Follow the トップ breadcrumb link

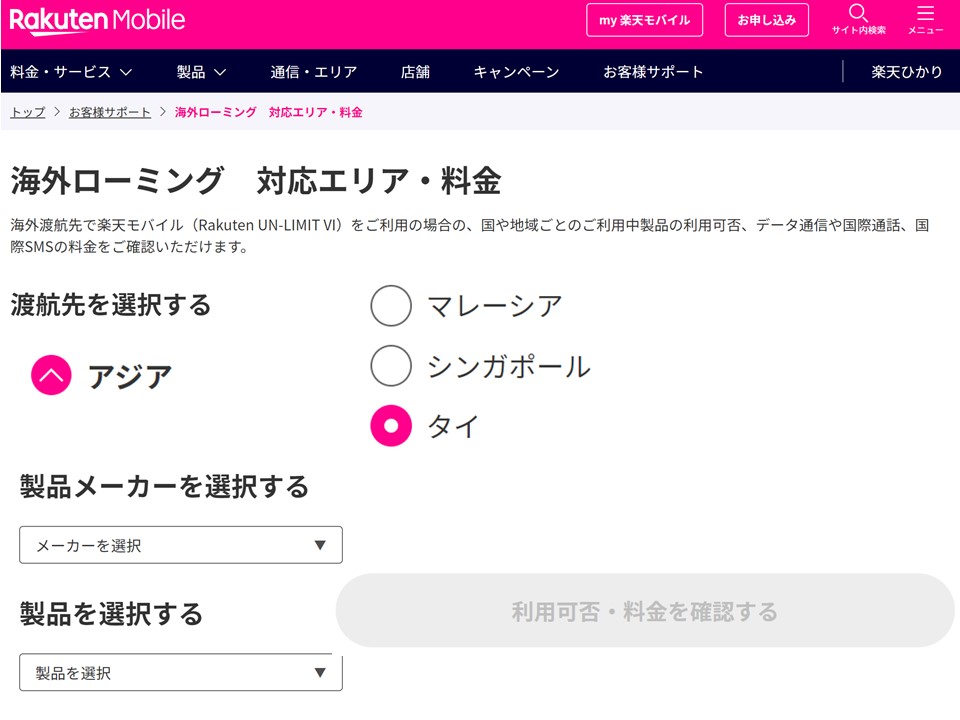click(x=28, y=112)
